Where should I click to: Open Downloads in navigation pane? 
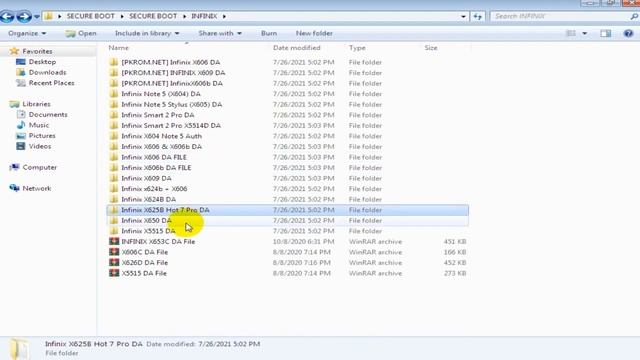(47, 73)
